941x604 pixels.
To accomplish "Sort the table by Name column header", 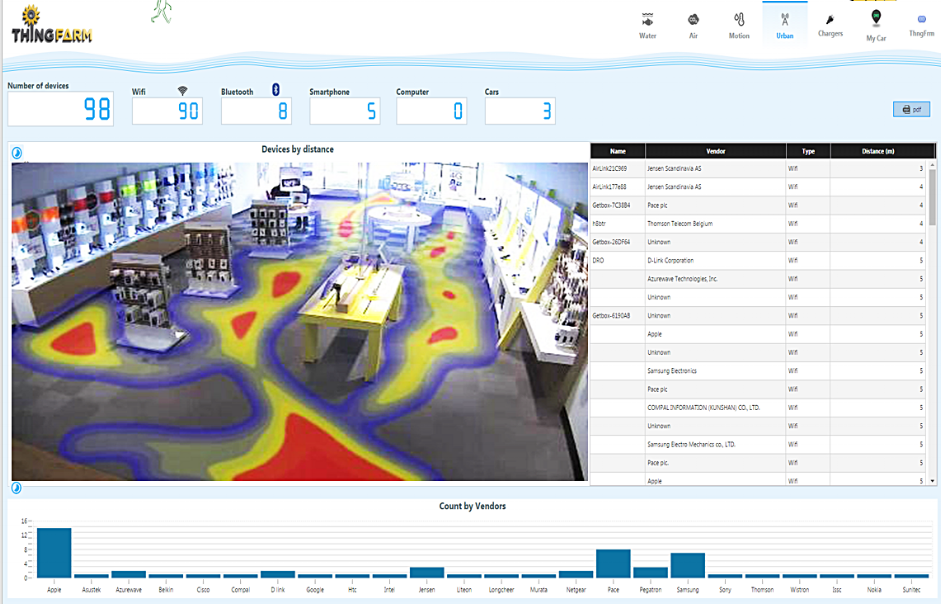I will pyautogui.click(x=618, y=151).
